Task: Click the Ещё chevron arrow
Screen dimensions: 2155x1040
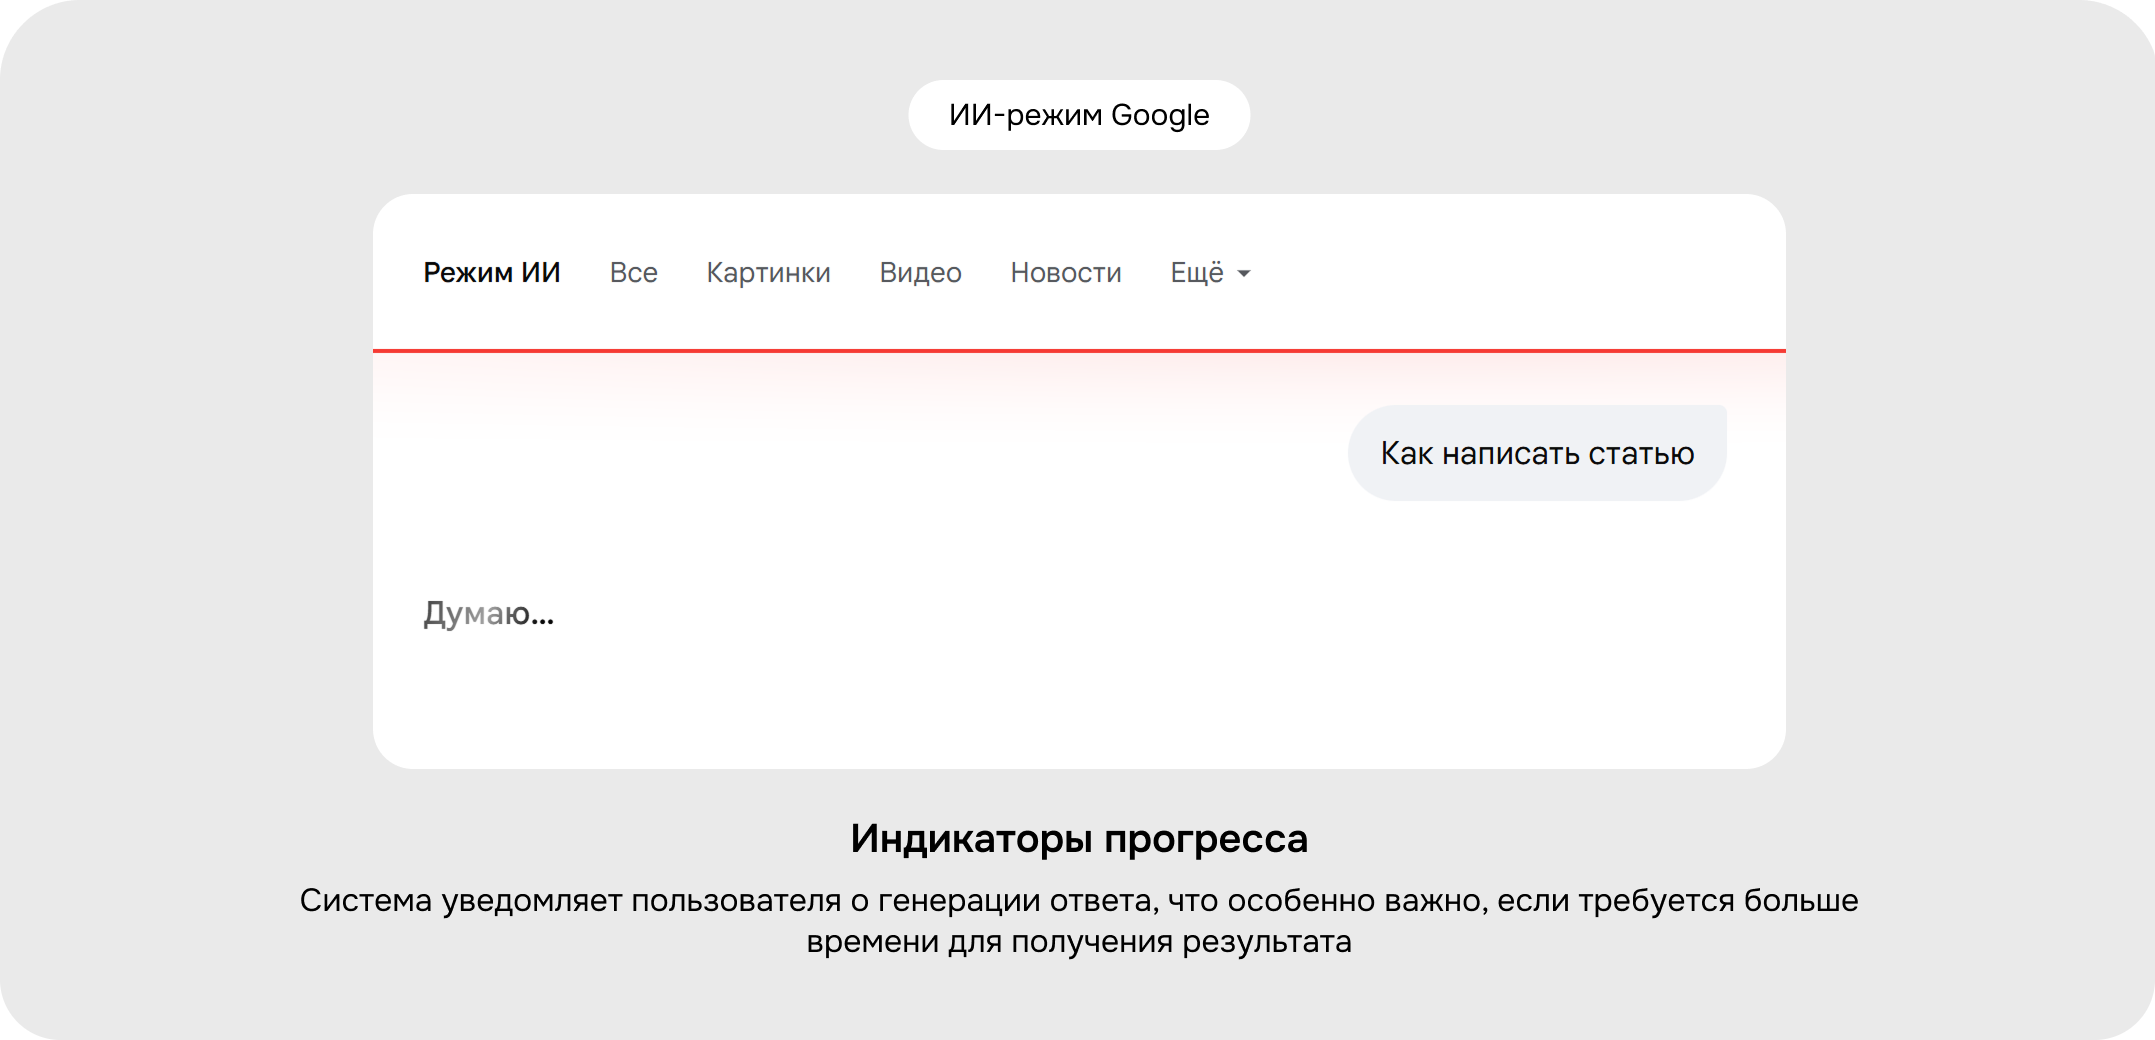Action: pos(1243,272)
